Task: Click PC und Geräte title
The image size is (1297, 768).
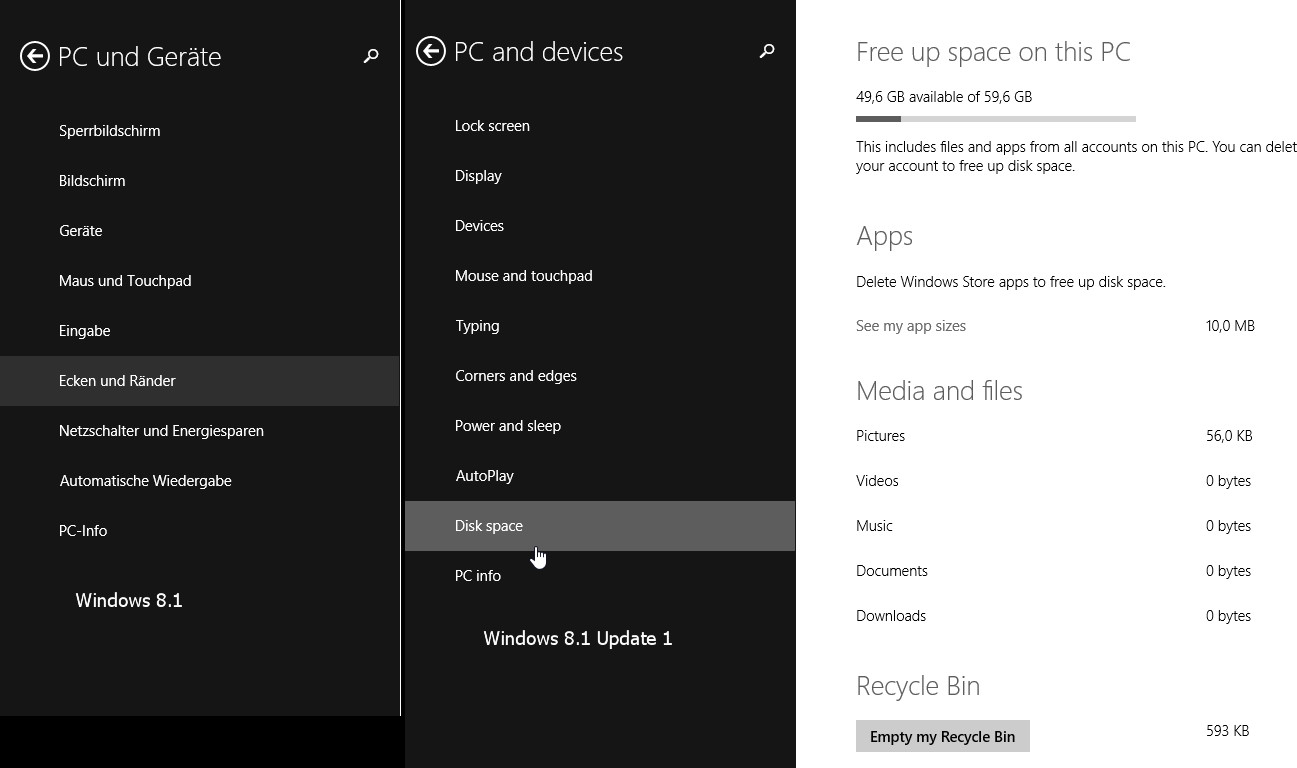Action: 140,57
